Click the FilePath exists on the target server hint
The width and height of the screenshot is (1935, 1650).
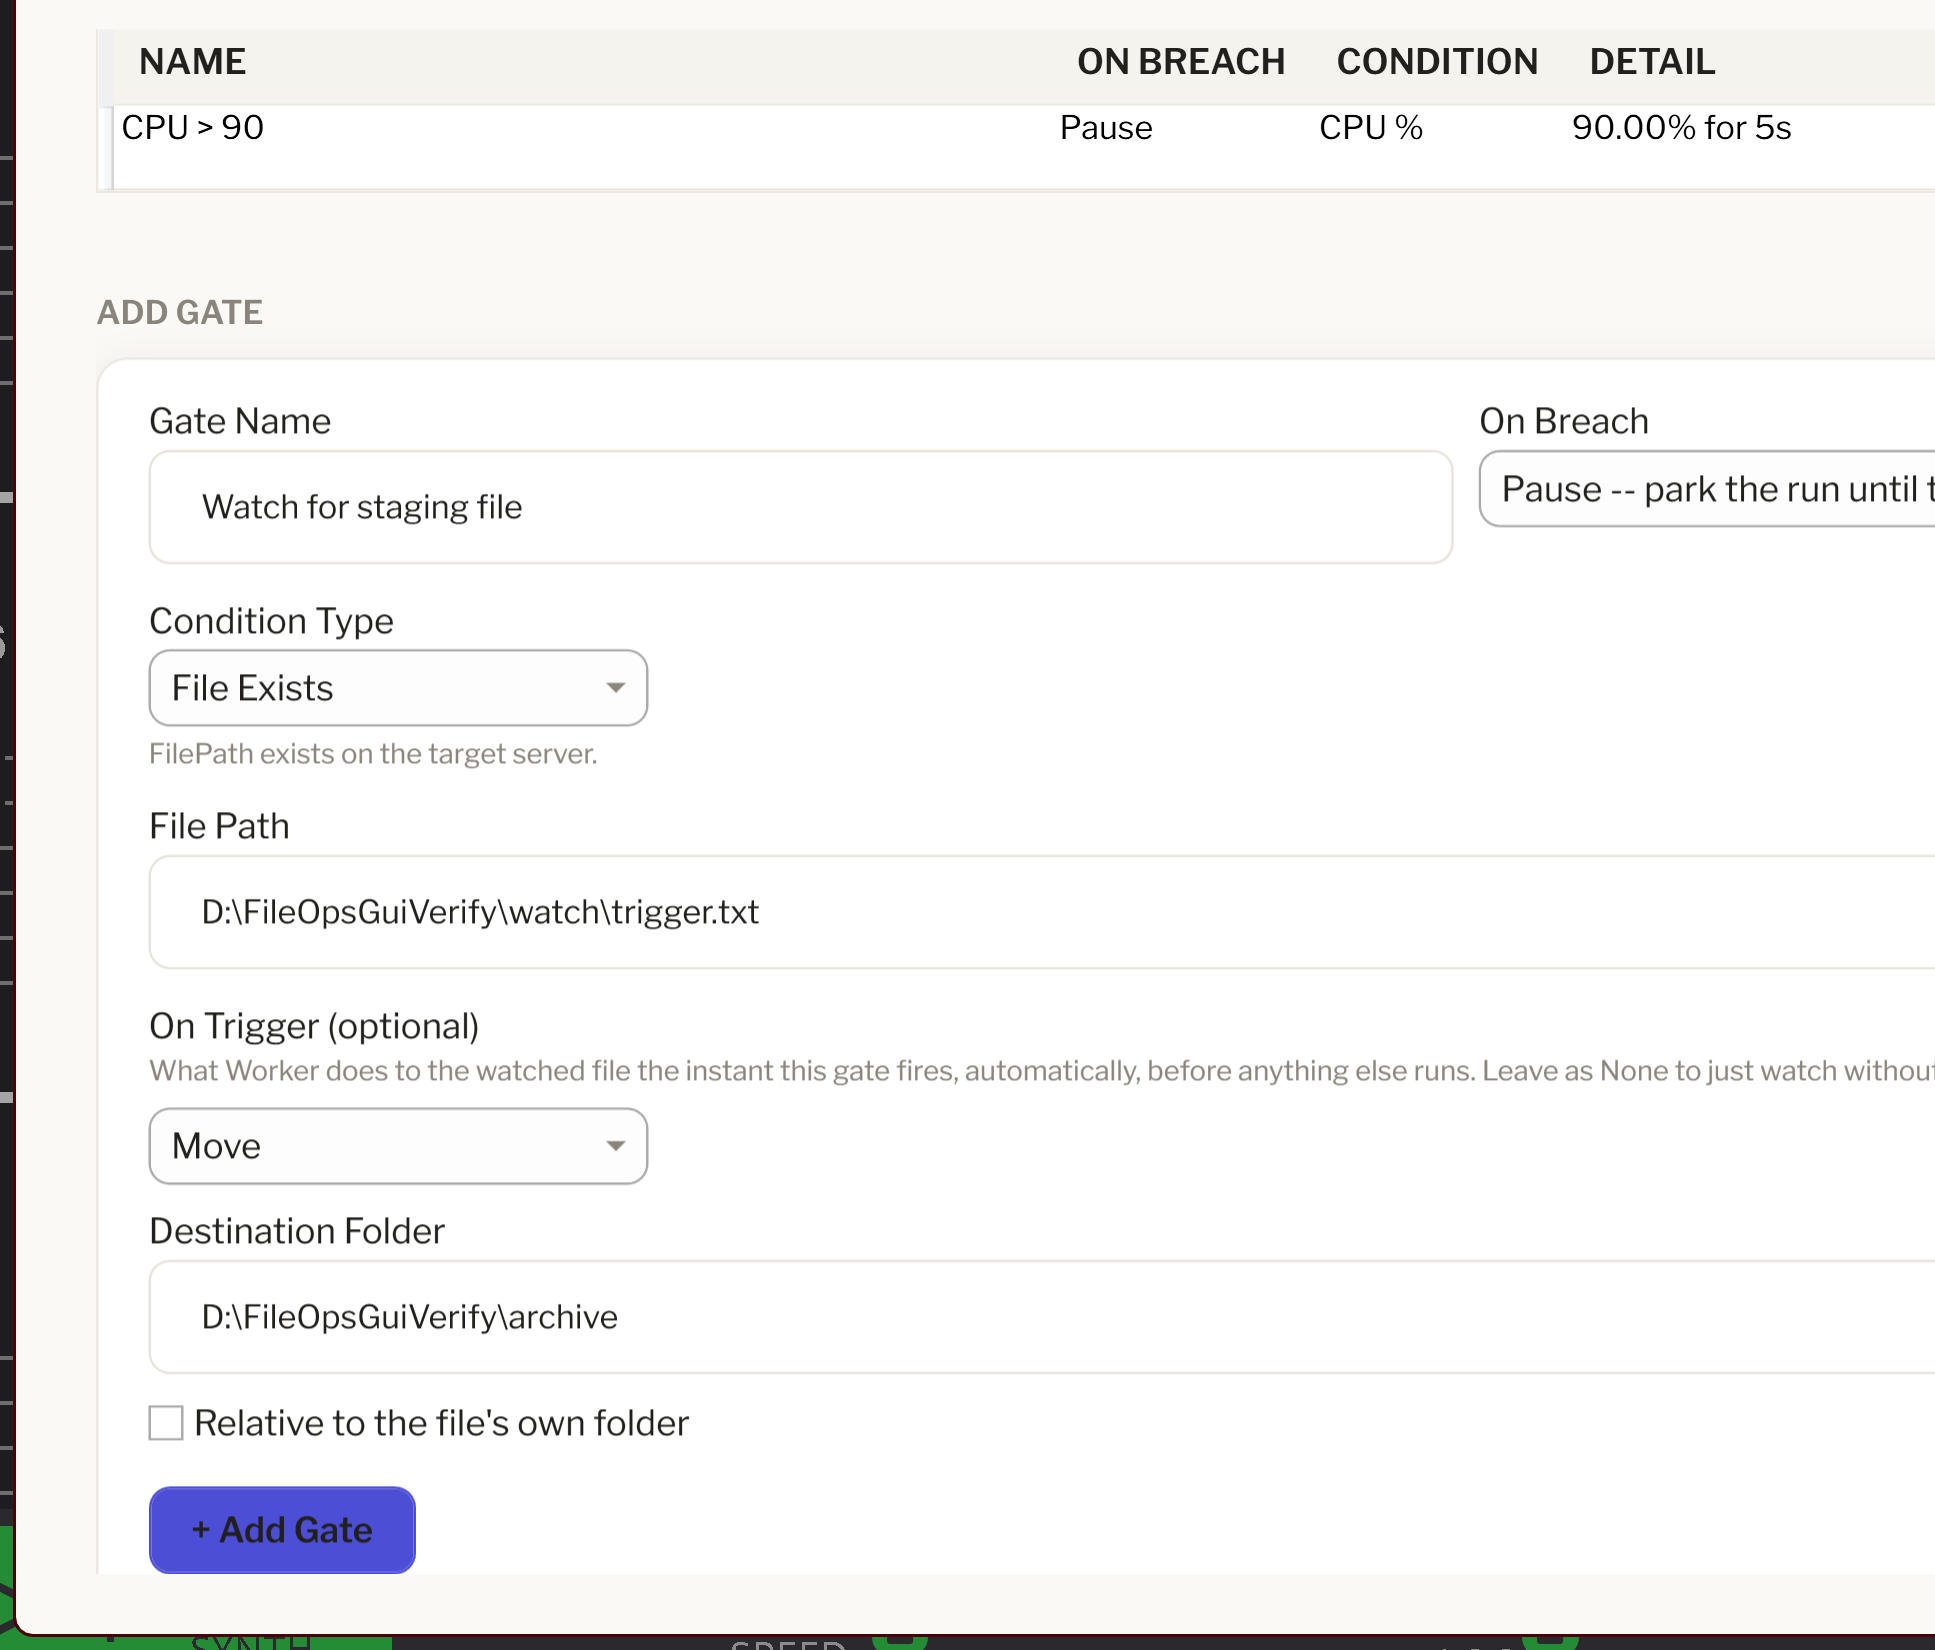click(373, 754)
